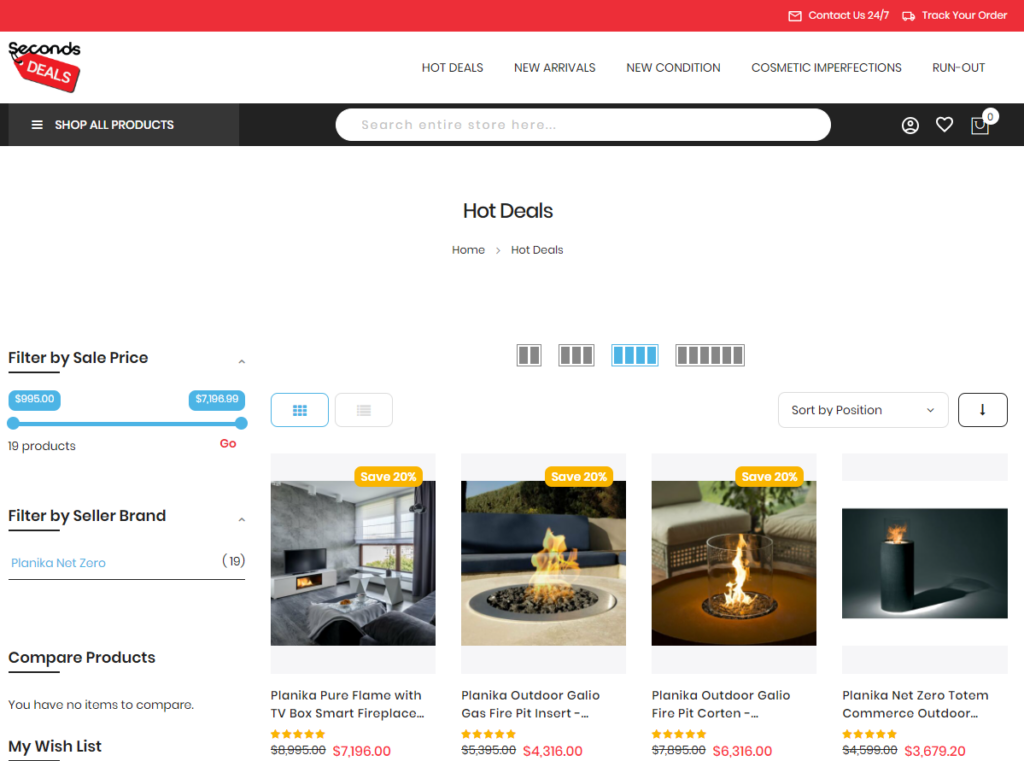The width and height of the screenshot is (1024, 761).
Task: Click the Track Your Order link
Action: (955, 15)
